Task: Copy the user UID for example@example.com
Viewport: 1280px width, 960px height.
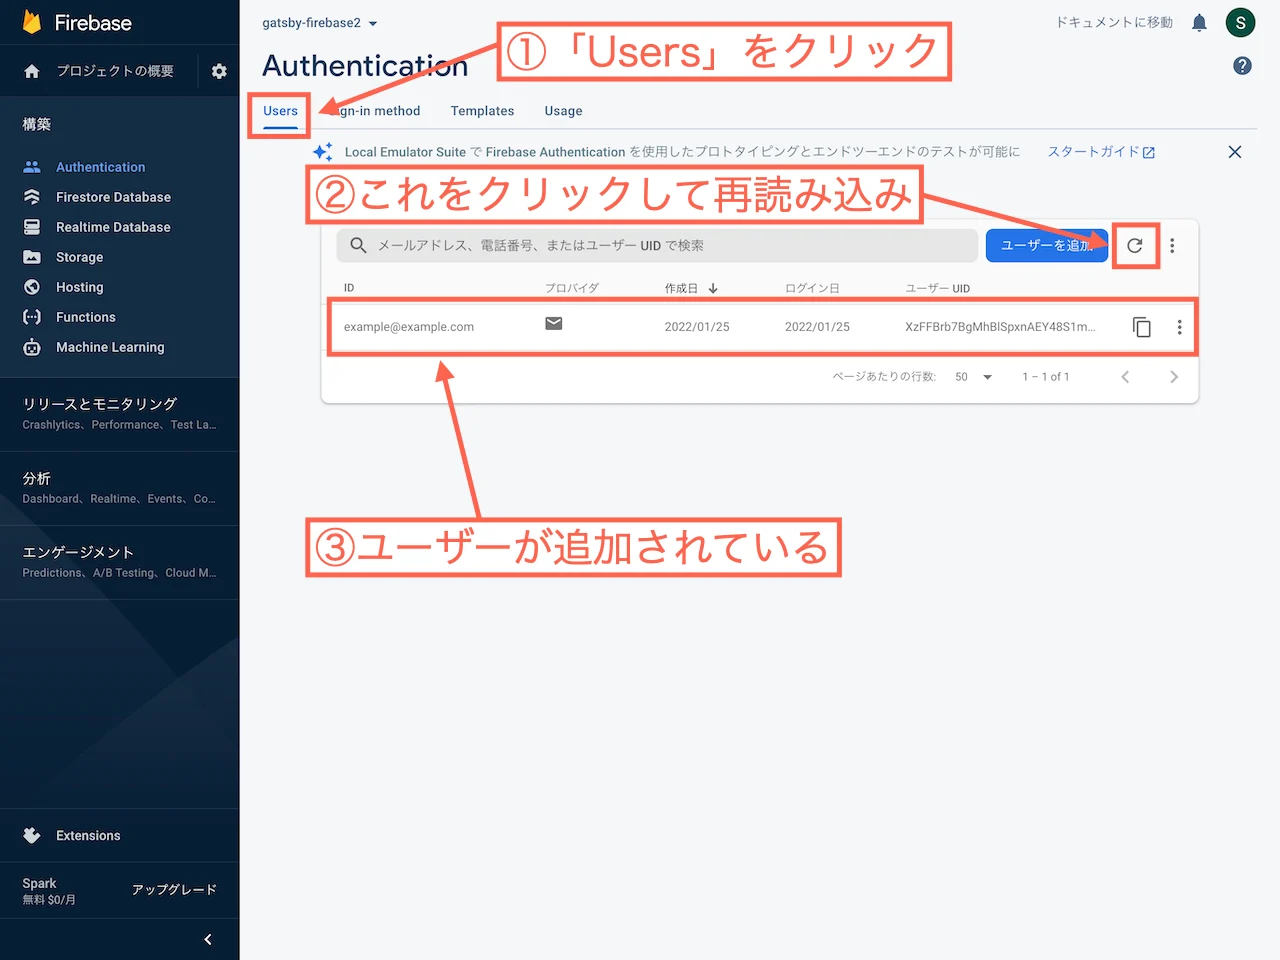Action: [x=1142, y=327]
